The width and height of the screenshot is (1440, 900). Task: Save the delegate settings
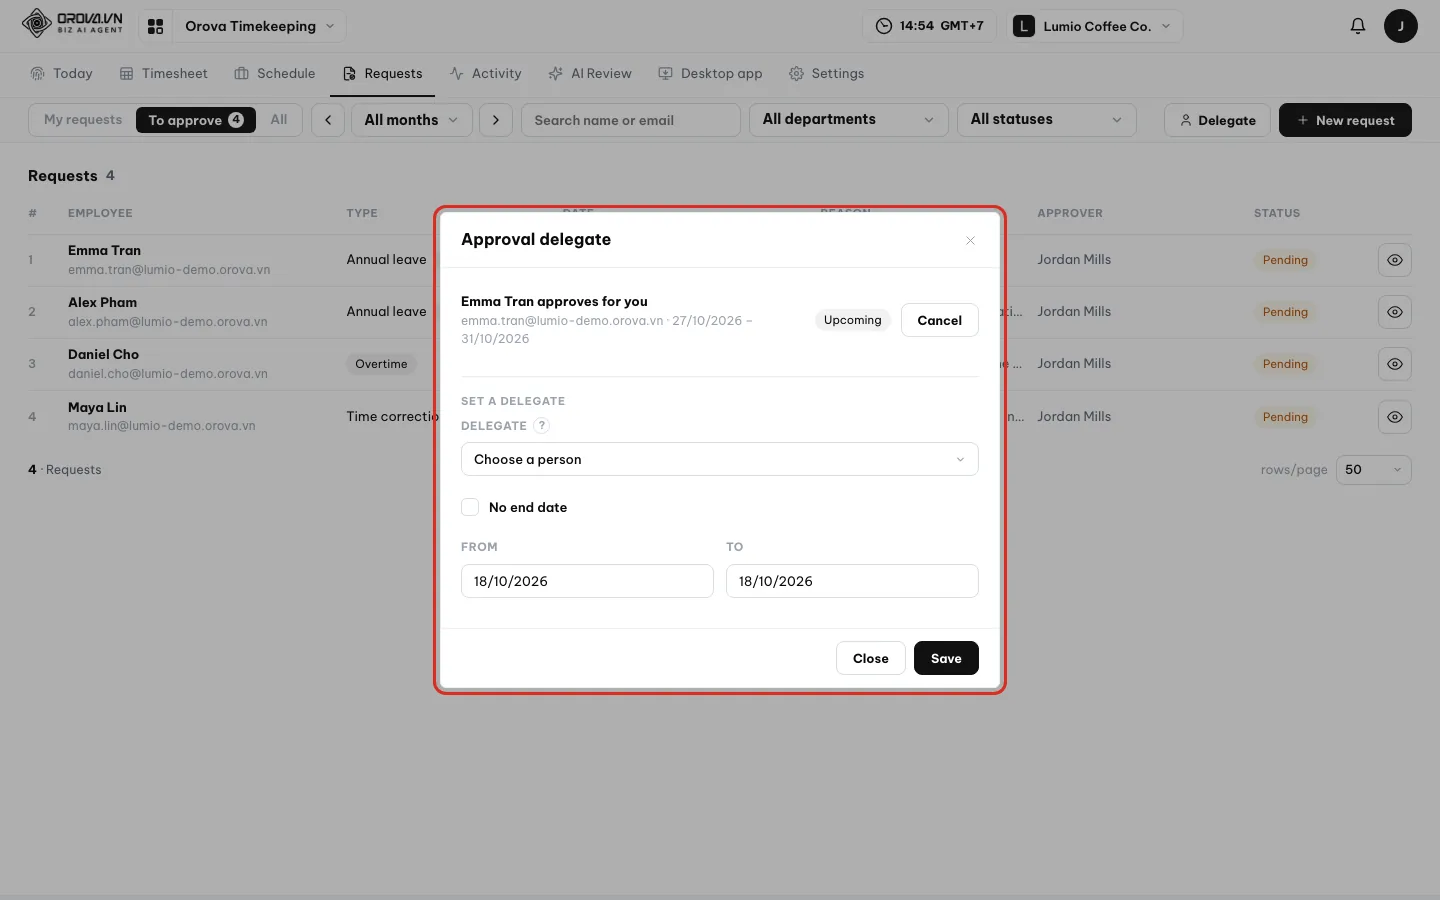[x=946, y=658]
